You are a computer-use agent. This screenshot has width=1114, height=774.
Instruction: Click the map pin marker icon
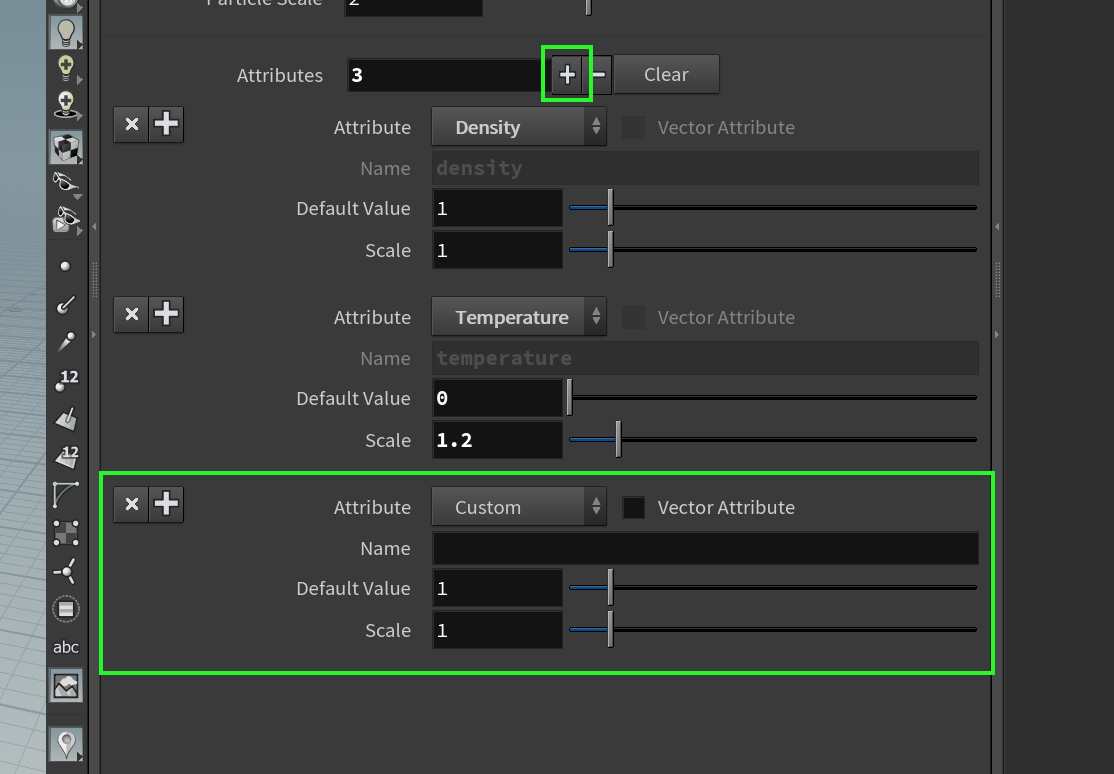66,744
